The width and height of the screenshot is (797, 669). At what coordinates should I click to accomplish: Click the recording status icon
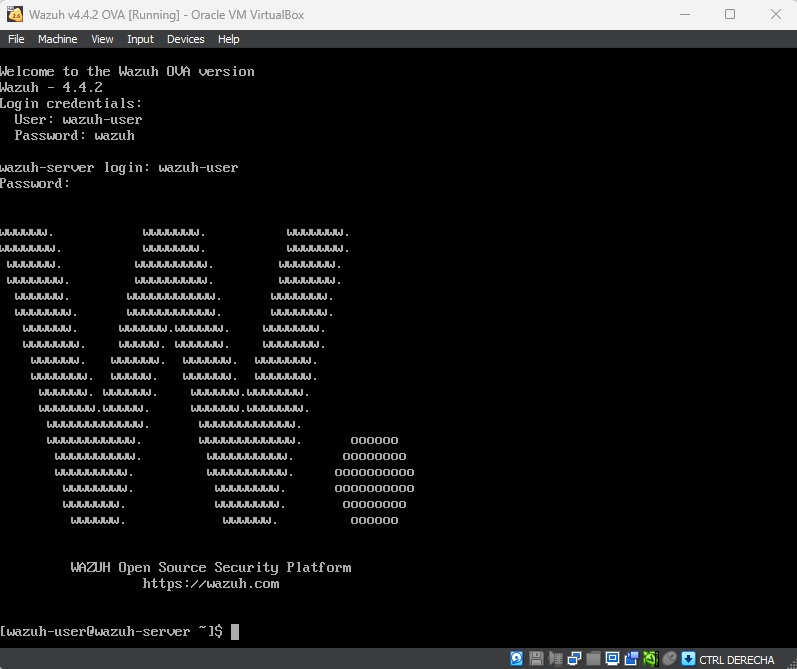click(631, 659)
